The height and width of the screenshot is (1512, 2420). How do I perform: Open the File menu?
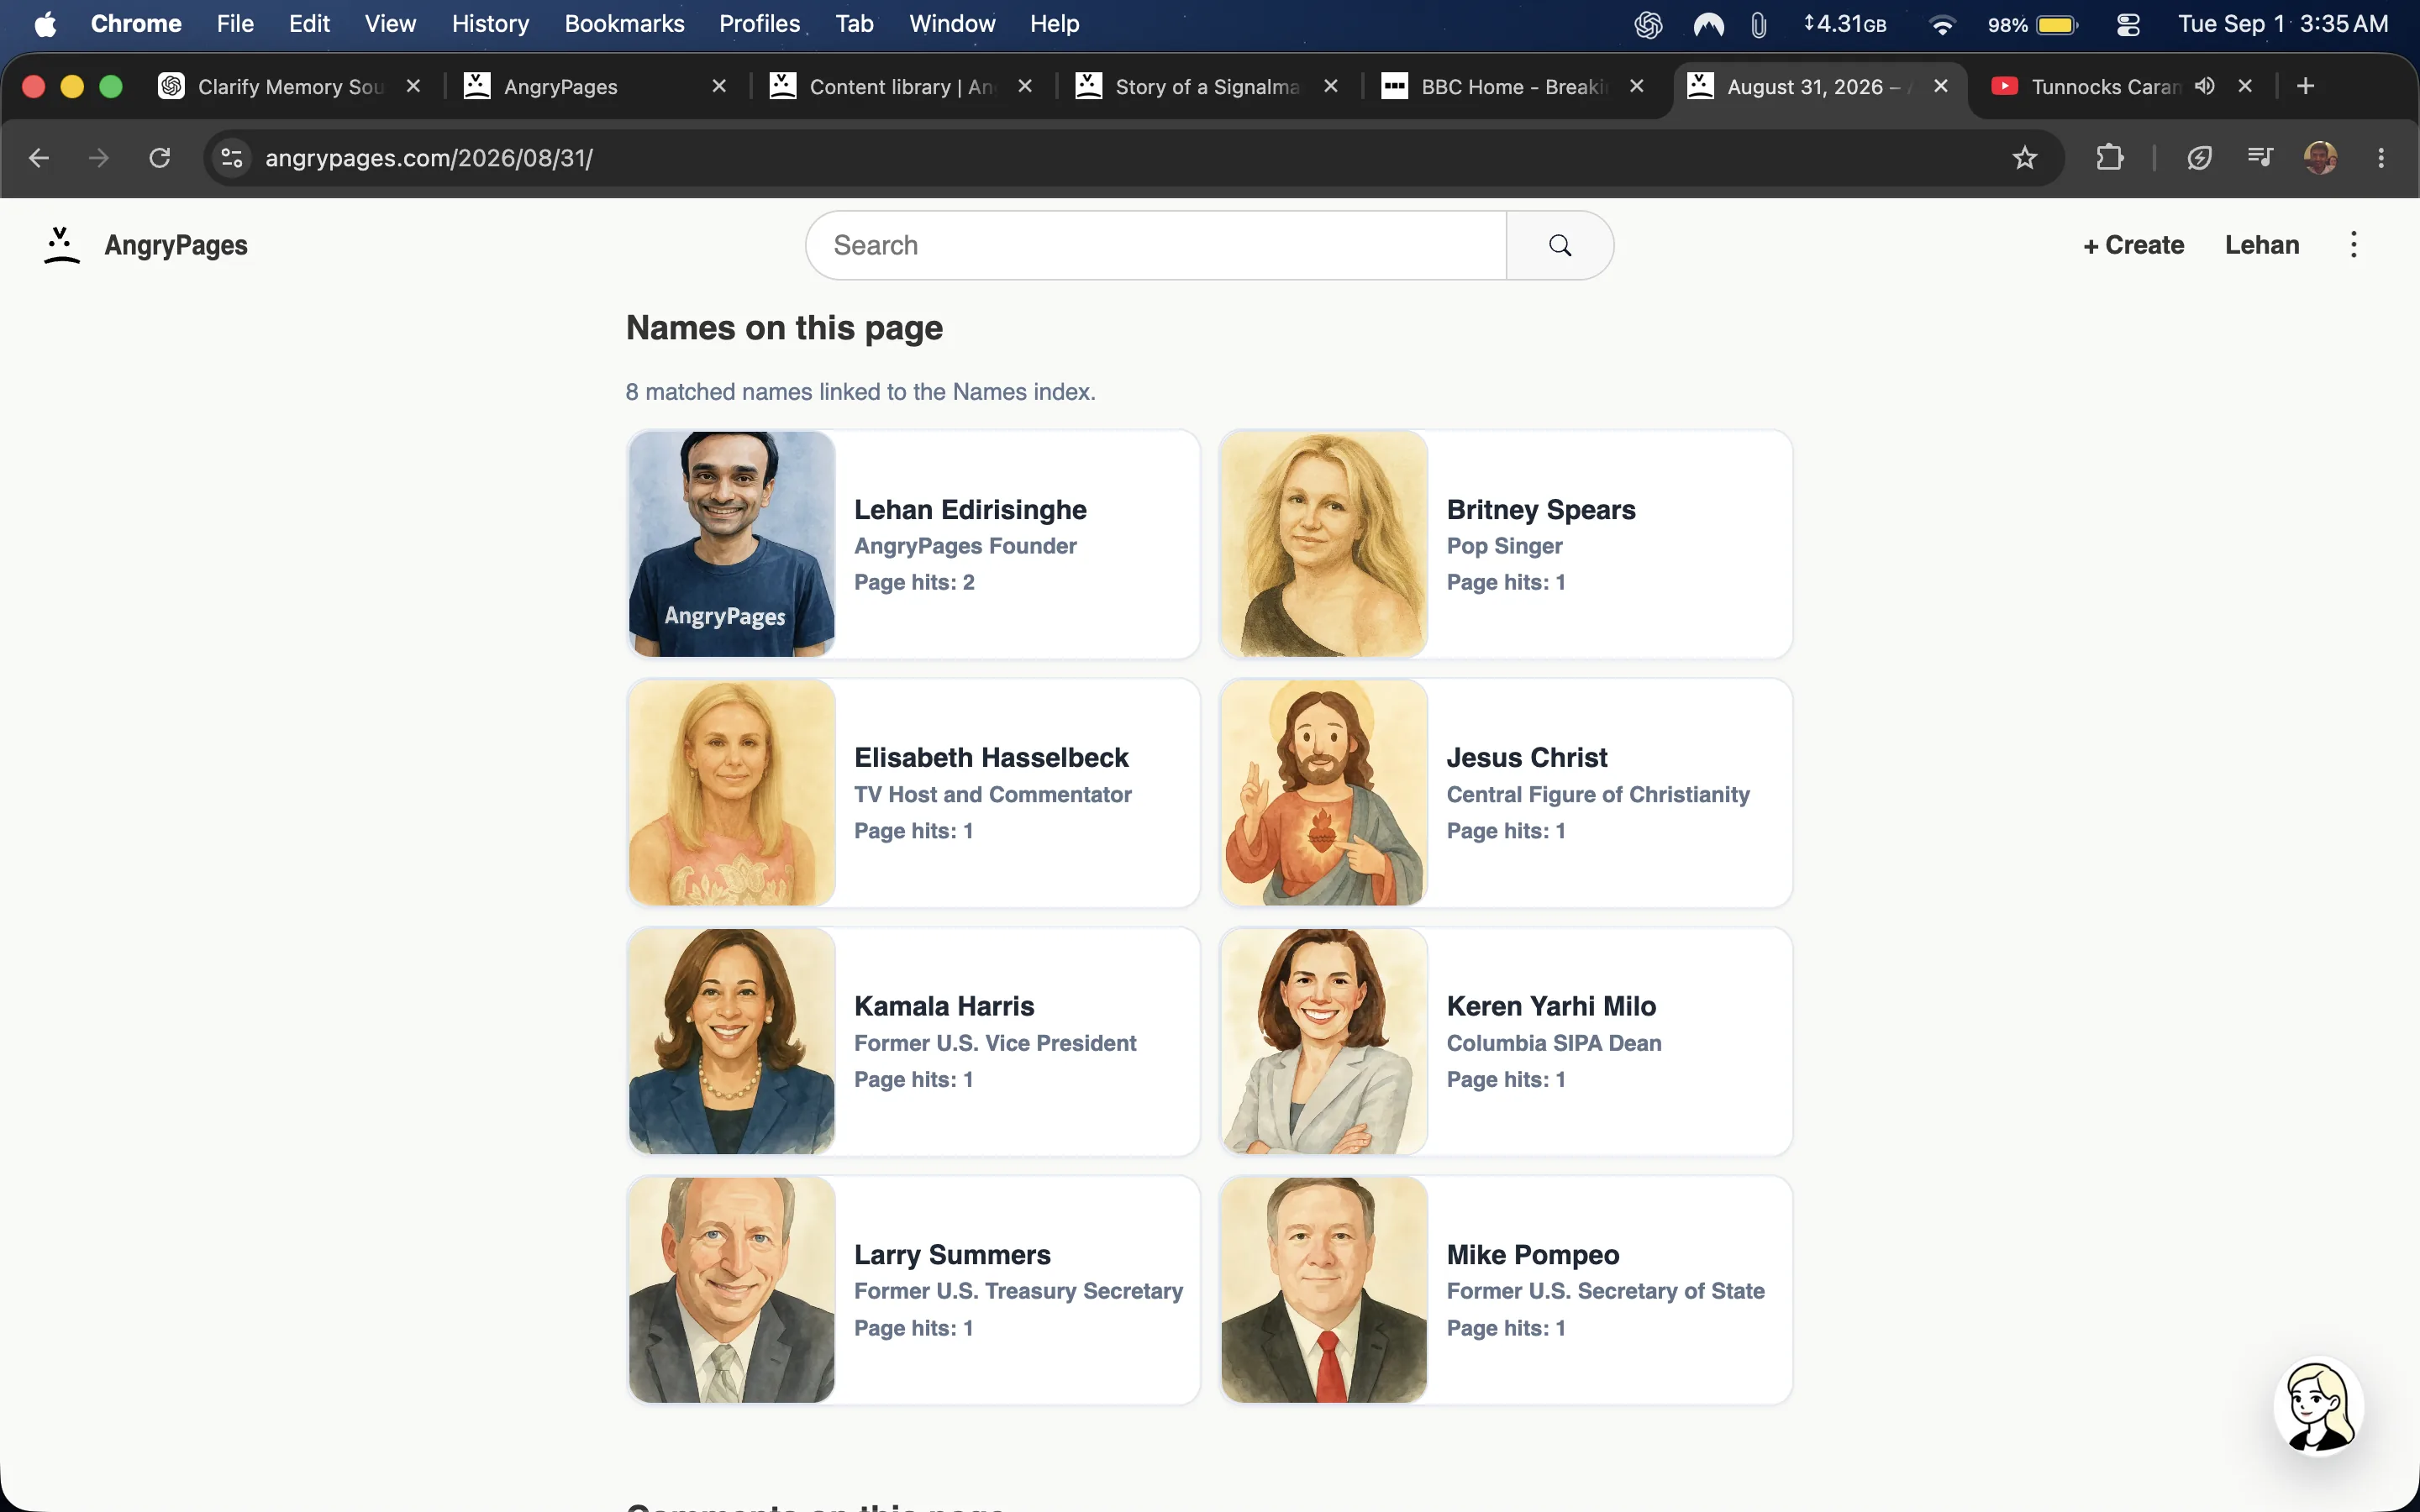coord(235,24)
